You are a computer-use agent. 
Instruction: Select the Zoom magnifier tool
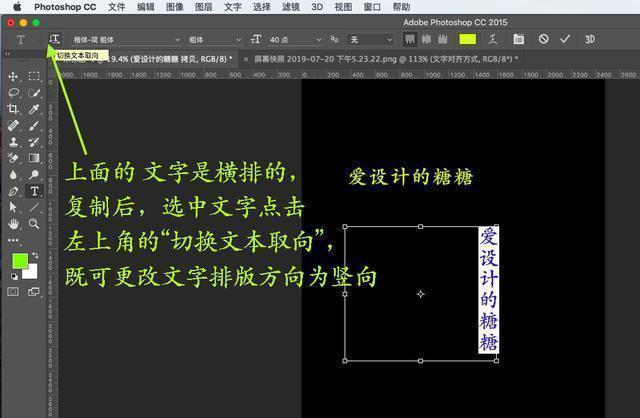pos(34,224)
